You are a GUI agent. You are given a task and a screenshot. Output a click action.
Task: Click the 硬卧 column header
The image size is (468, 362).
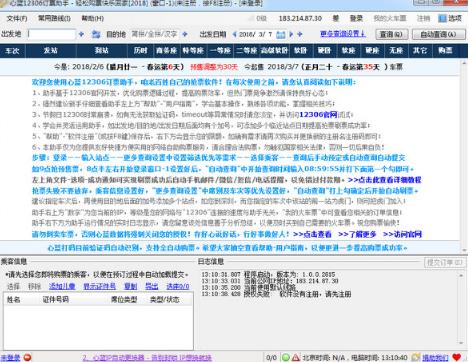tap(324, 50)
